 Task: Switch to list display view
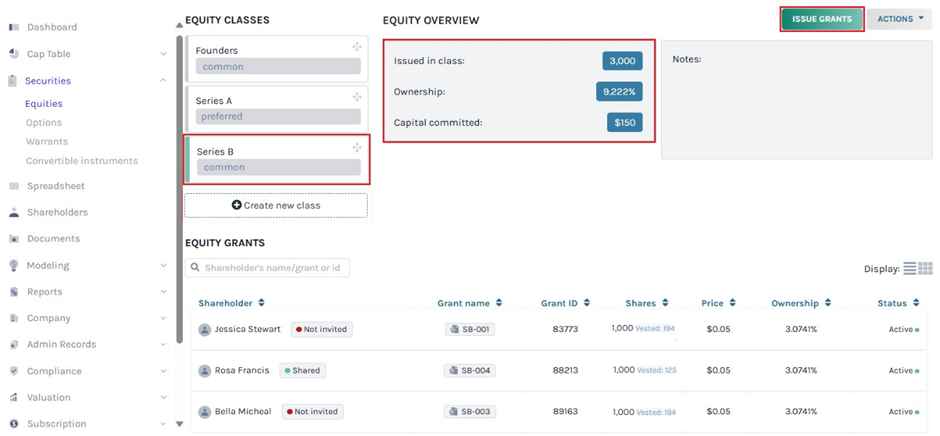point(910,269)
